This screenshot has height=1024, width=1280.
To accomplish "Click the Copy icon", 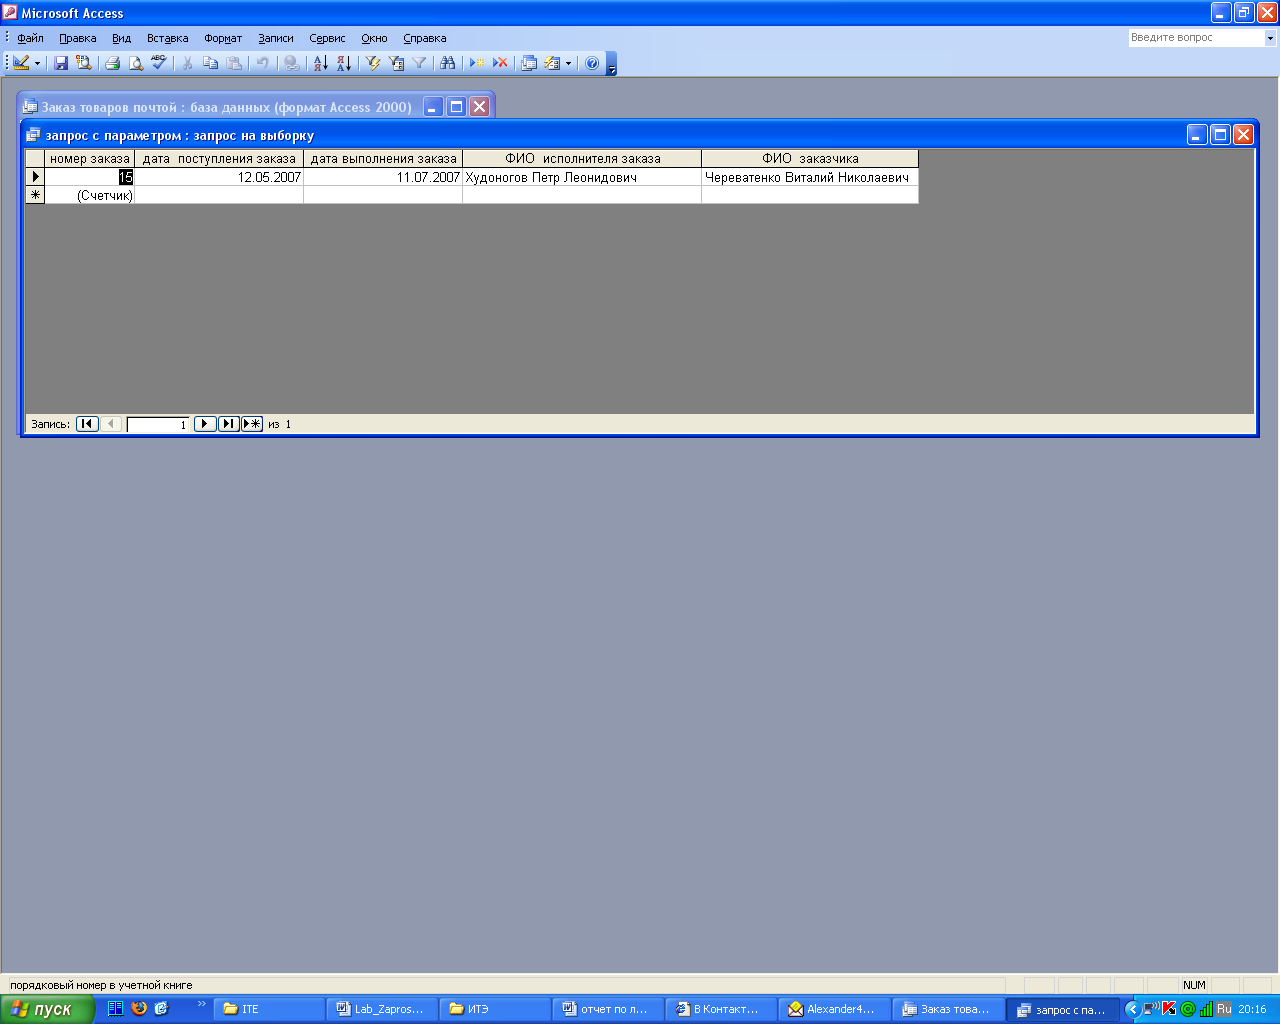I will 210,63.
